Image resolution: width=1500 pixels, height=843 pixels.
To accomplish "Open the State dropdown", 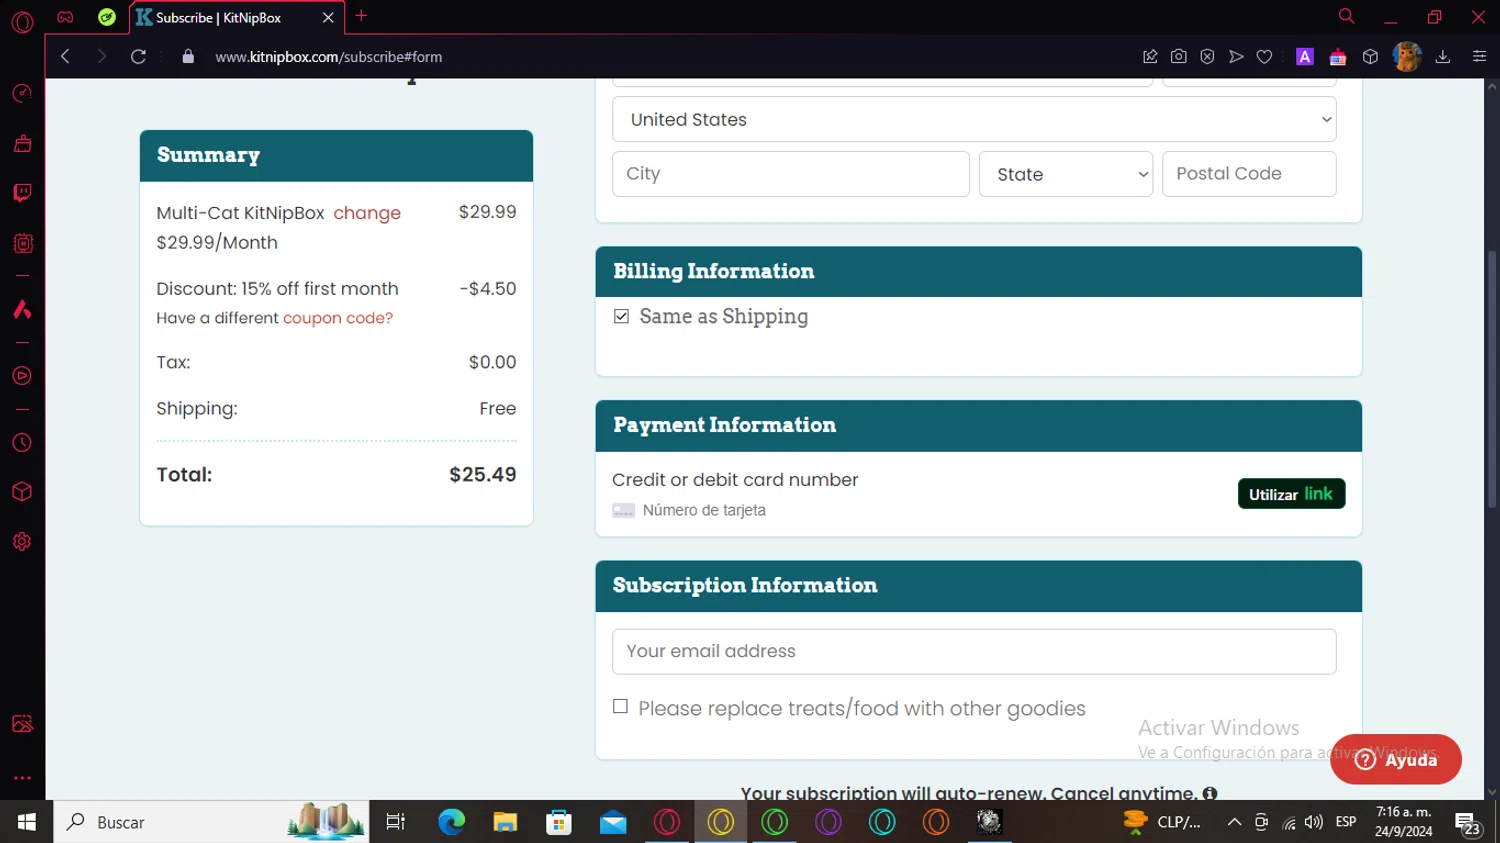I will coord(1066,174).
